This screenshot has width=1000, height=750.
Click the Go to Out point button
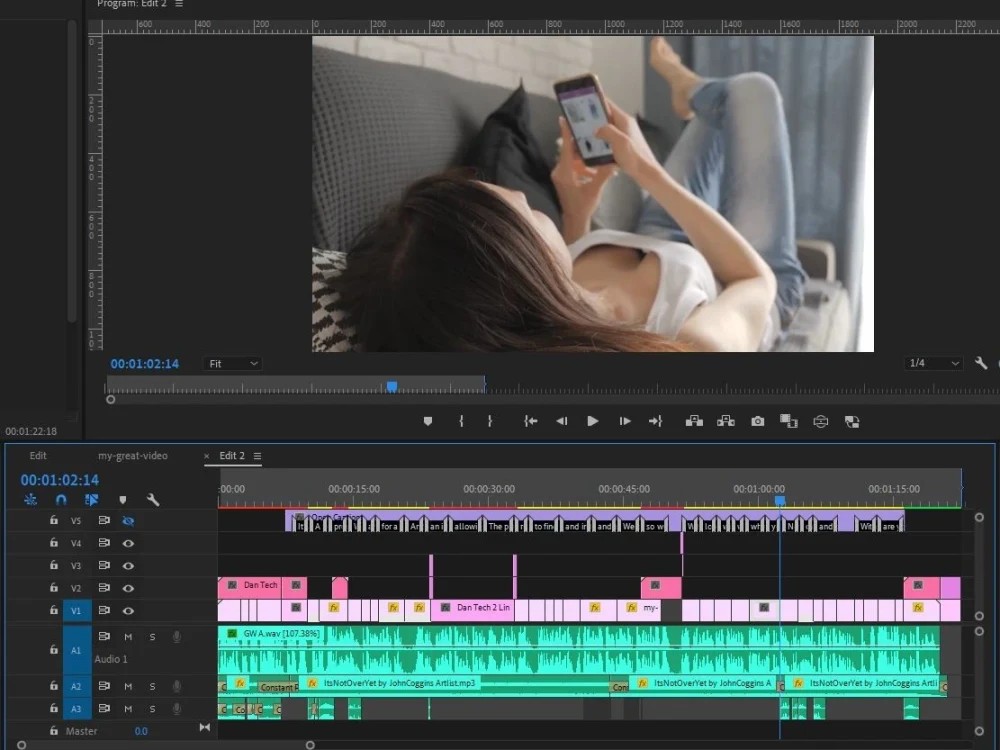pos(656,421)
